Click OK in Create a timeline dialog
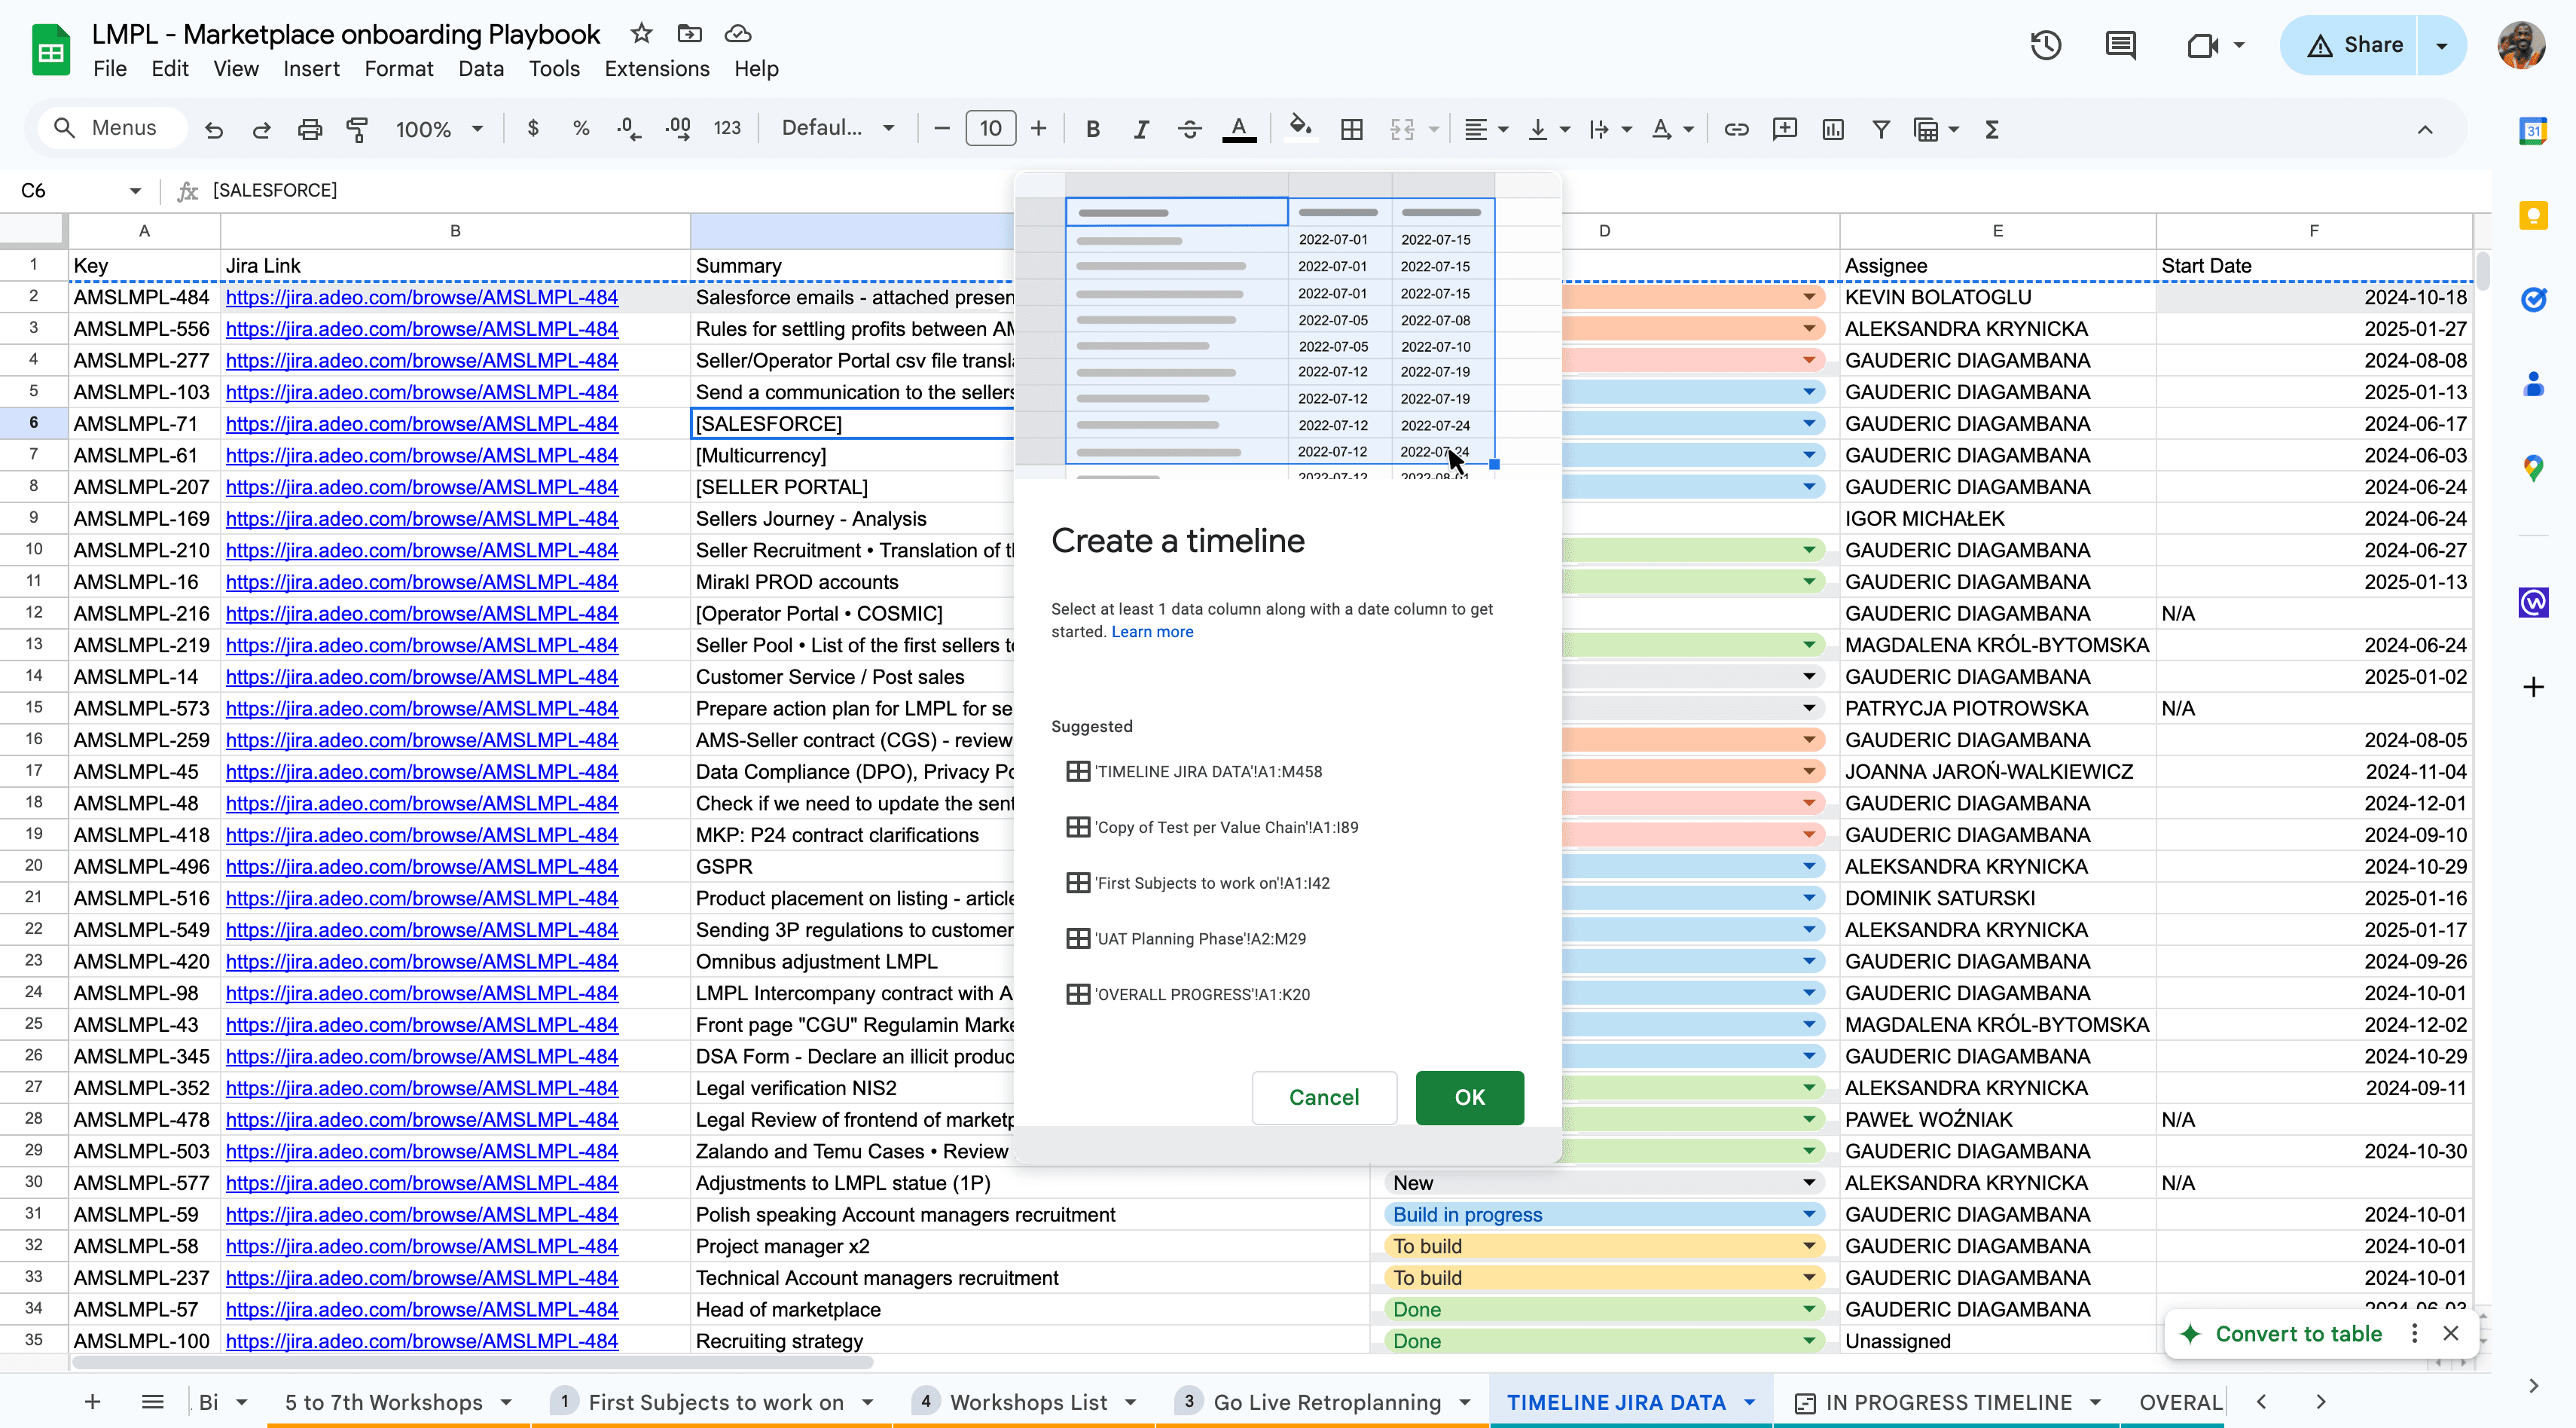This screenshot has width=2576, height=1428. [x=1469, y=1097]
